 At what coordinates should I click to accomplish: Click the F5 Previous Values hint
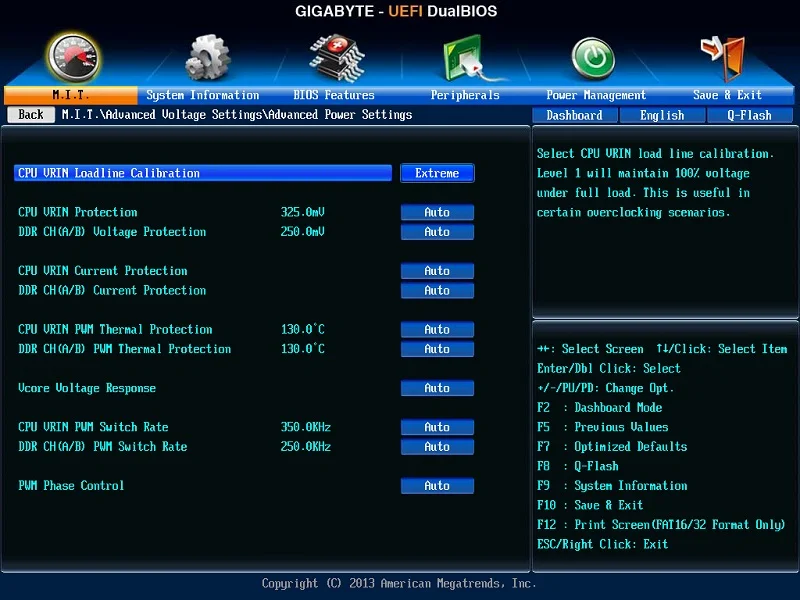click(603, 427)
